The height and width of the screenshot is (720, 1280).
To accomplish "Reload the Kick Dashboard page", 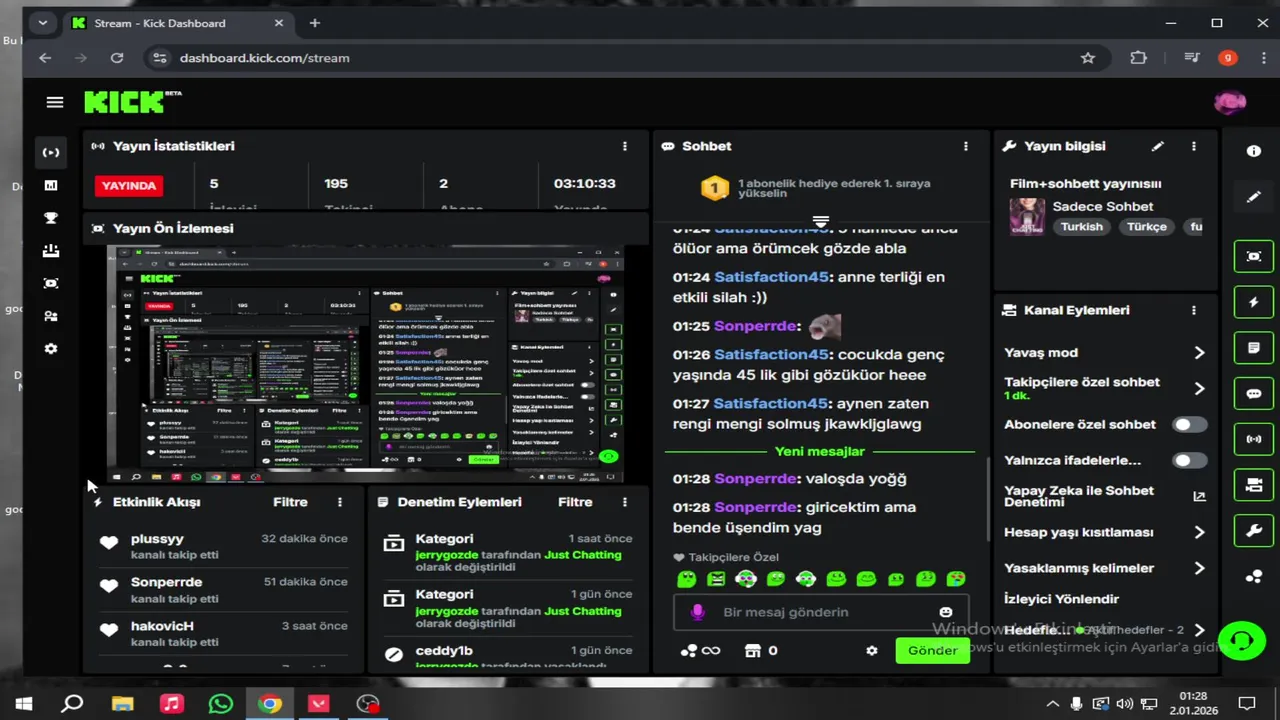I will [117, 58].
